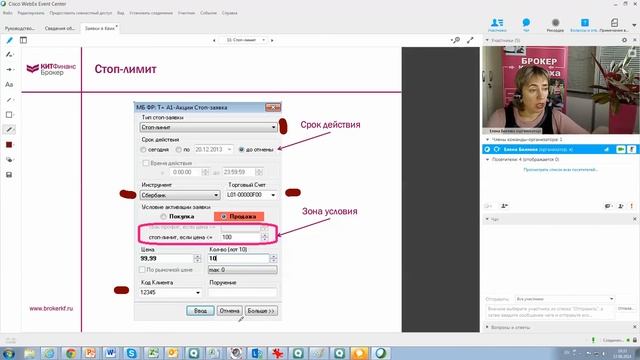Select the 'до отмены' radio button
This screenshot has height=360, width=640.
[241, 150]
